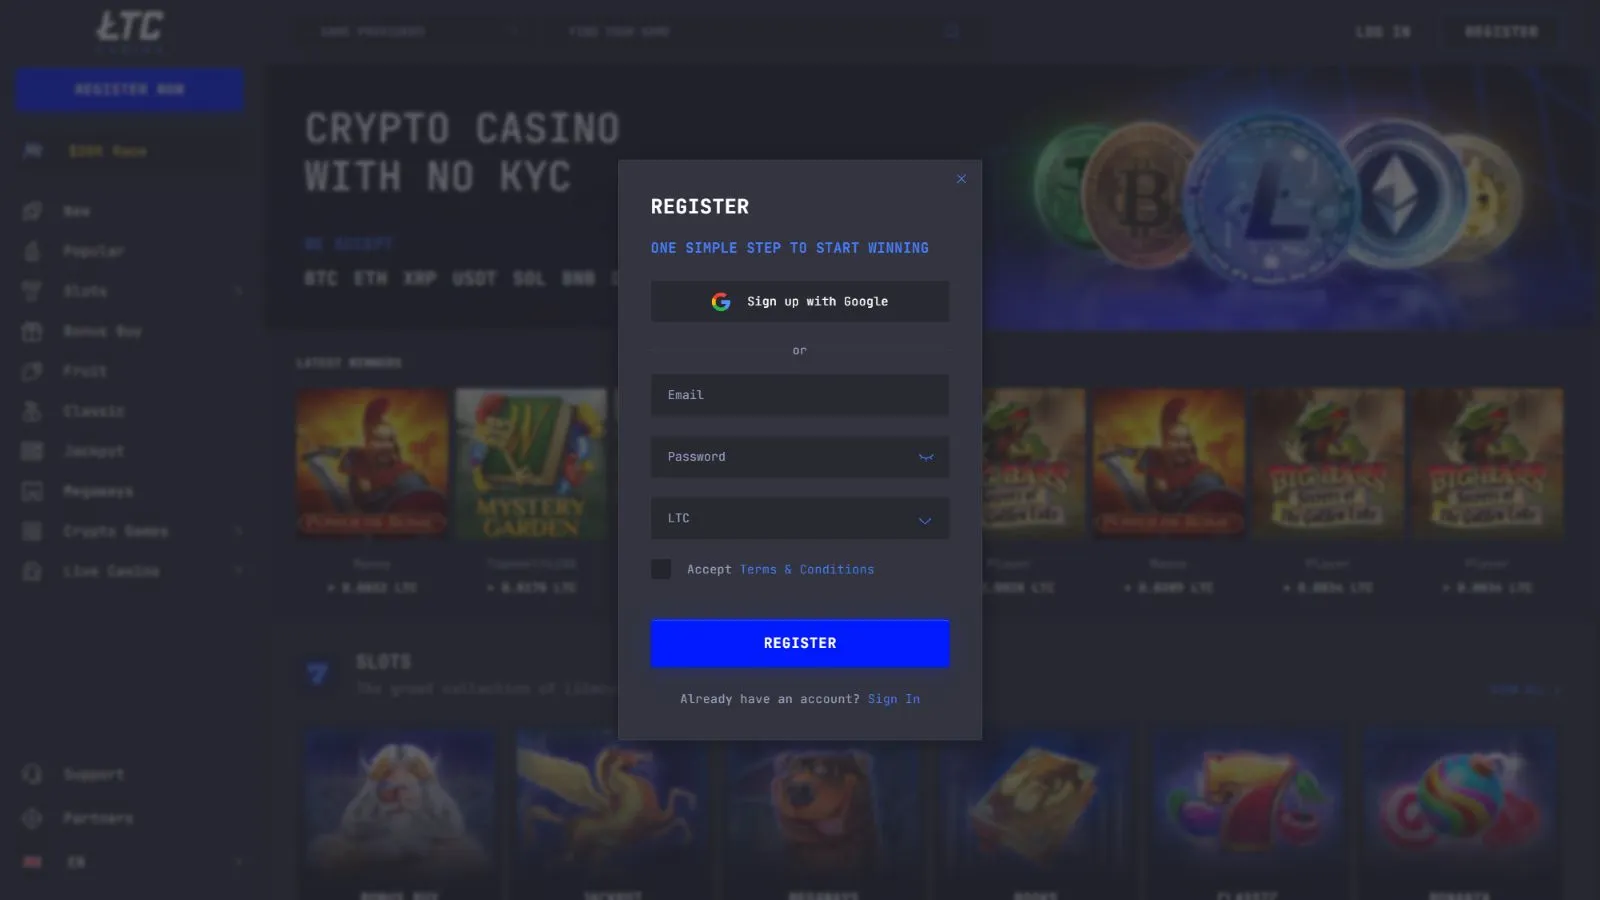The height and width of the screenshot is (900, 1600).
Task: Close the Register dialog with the X
Action: click(961, 179)
